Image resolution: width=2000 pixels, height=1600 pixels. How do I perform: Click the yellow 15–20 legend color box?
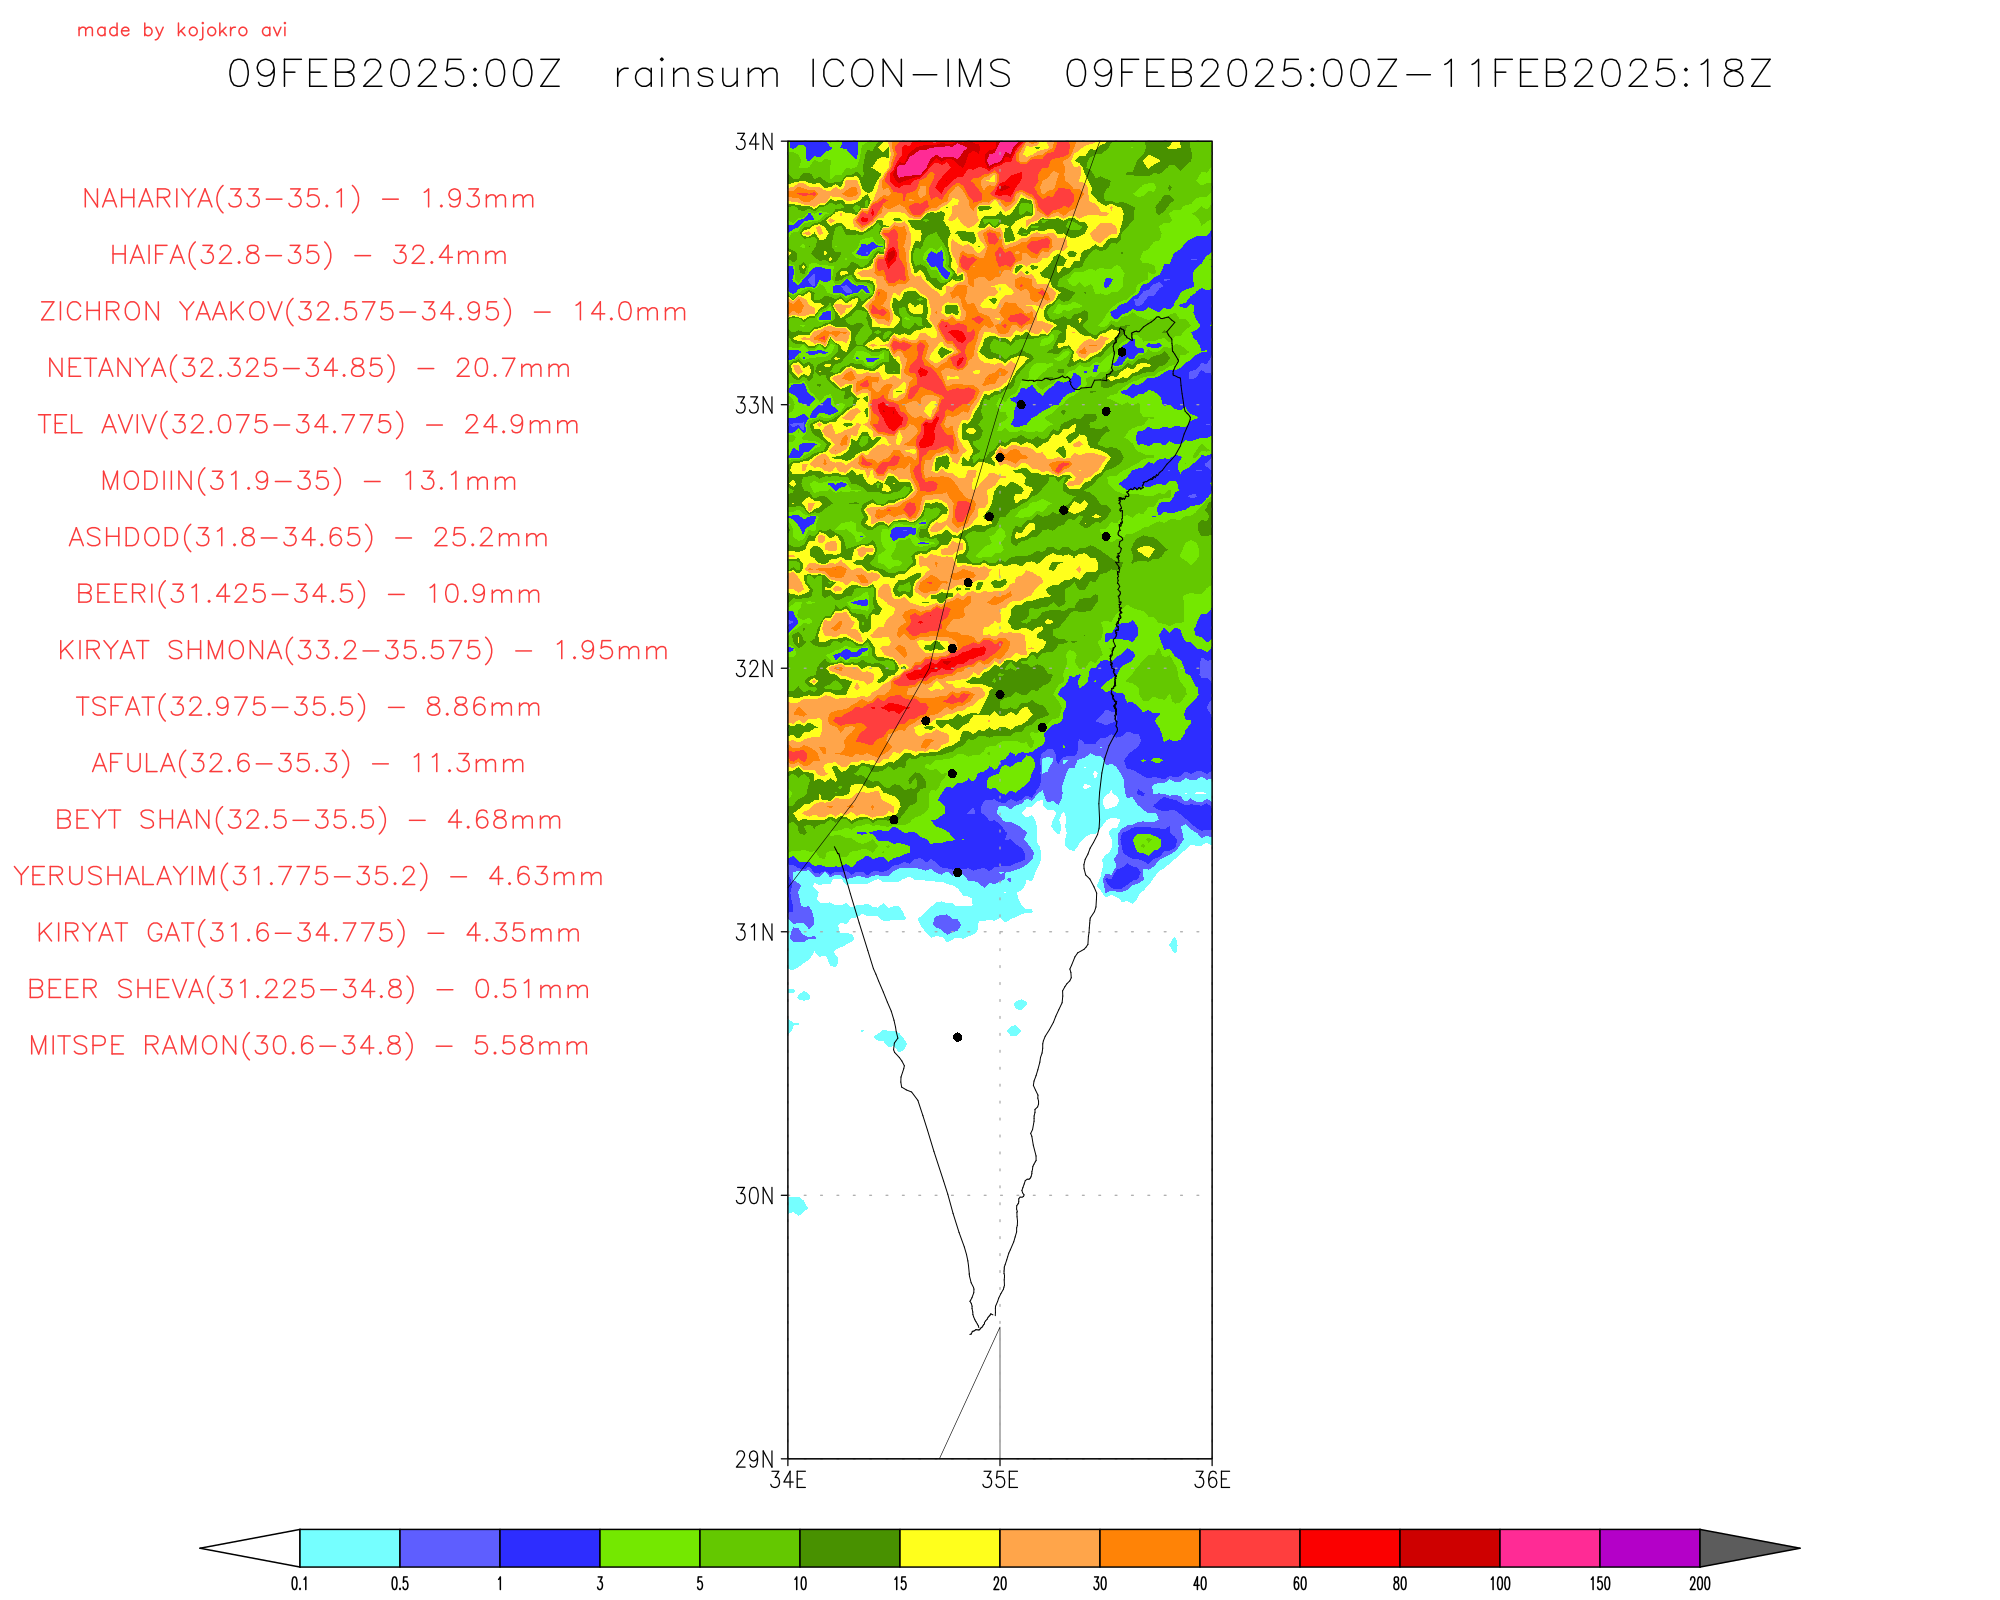pyautogui.click(x=949, y=1548)
